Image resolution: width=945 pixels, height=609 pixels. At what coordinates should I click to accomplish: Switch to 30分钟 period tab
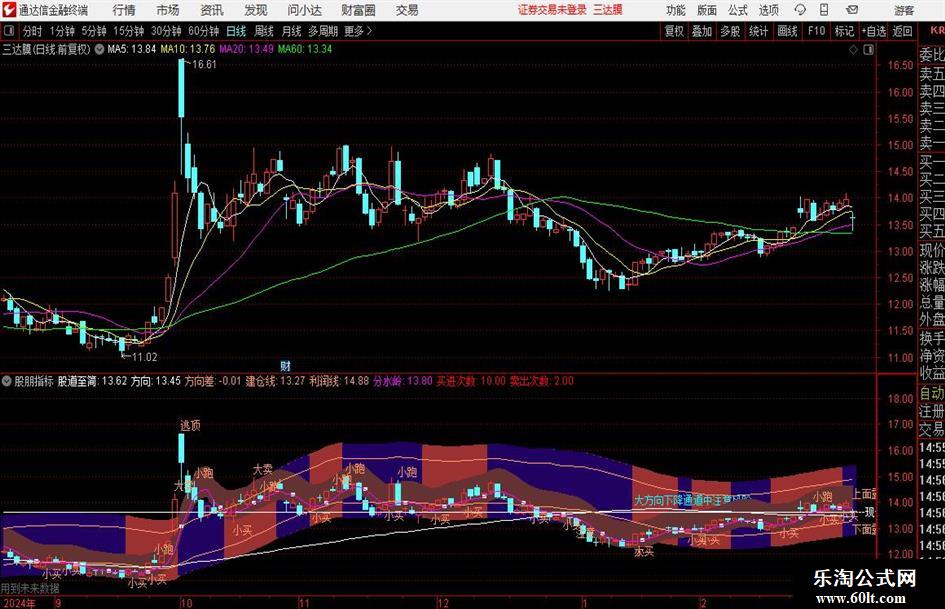[x=166, y=31]
